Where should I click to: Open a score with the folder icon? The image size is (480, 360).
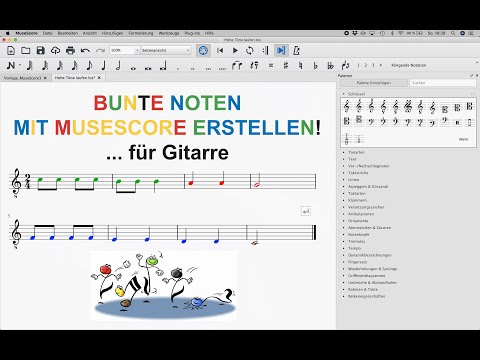click(x=26, y=51)
